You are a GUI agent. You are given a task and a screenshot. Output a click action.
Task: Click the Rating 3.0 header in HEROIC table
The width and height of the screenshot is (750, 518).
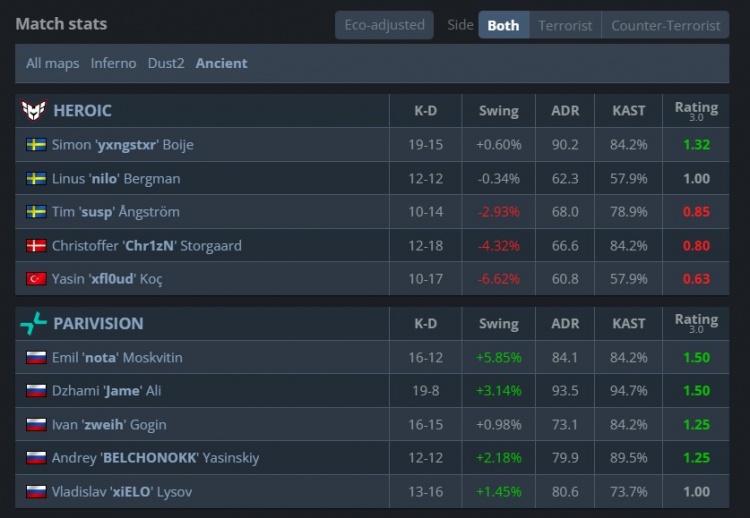coord(696,110)
